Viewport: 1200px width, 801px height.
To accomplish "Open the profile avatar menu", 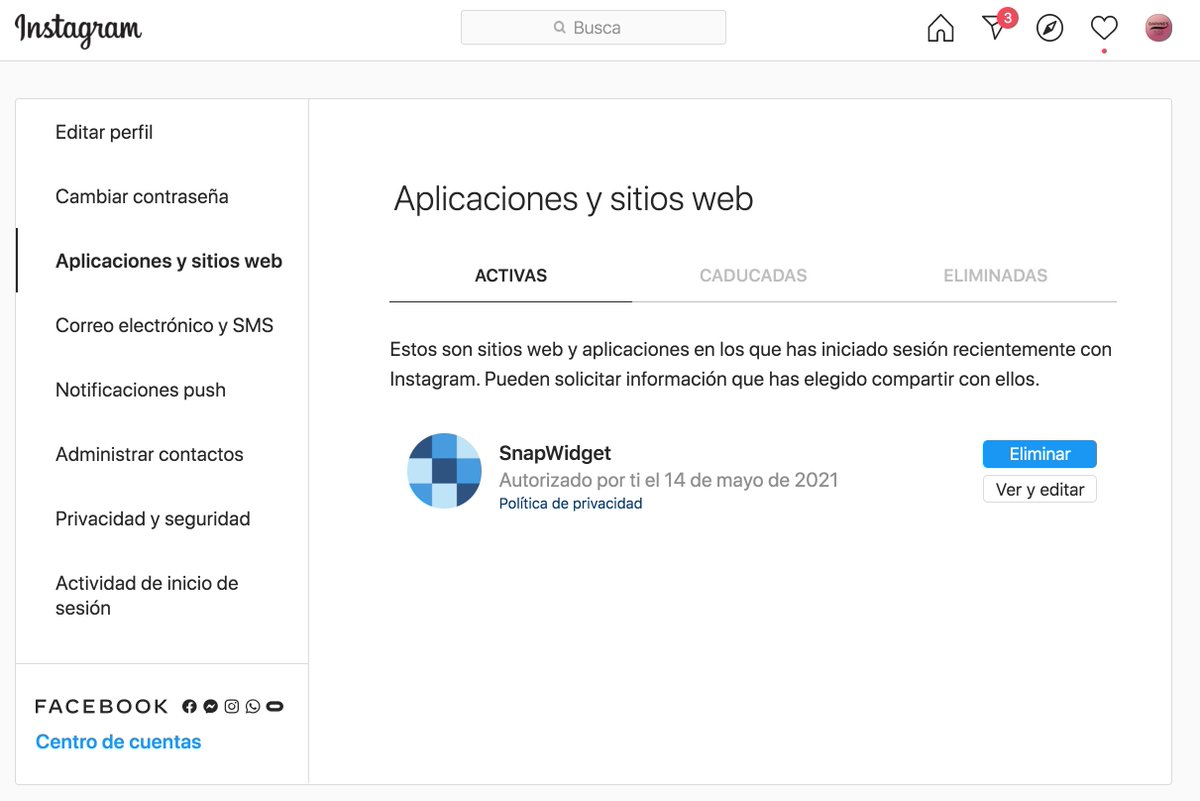I will click(x=1158, y=28).
